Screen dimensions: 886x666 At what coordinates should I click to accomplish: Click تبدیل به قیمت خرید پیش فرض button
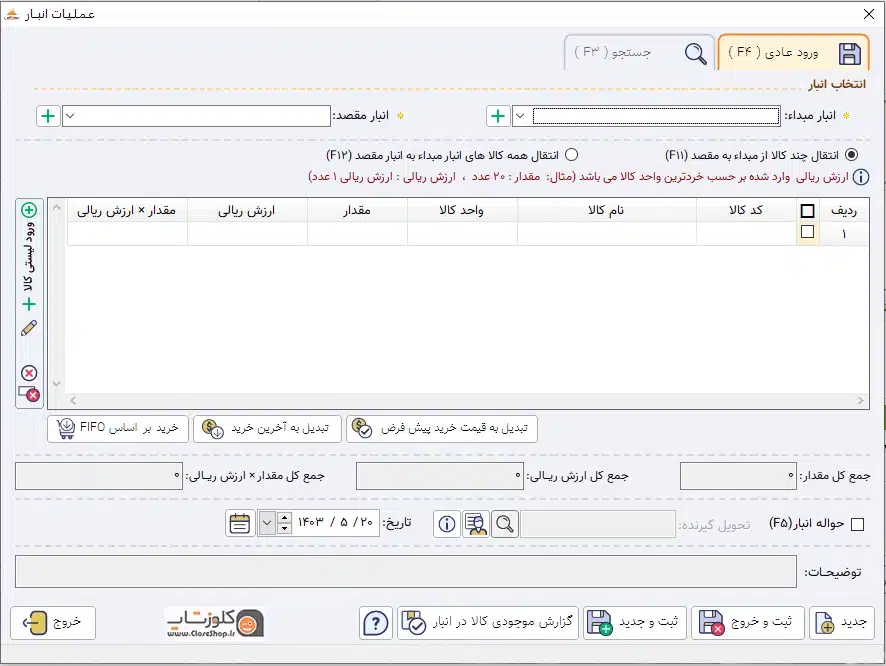tap(442, 429)
